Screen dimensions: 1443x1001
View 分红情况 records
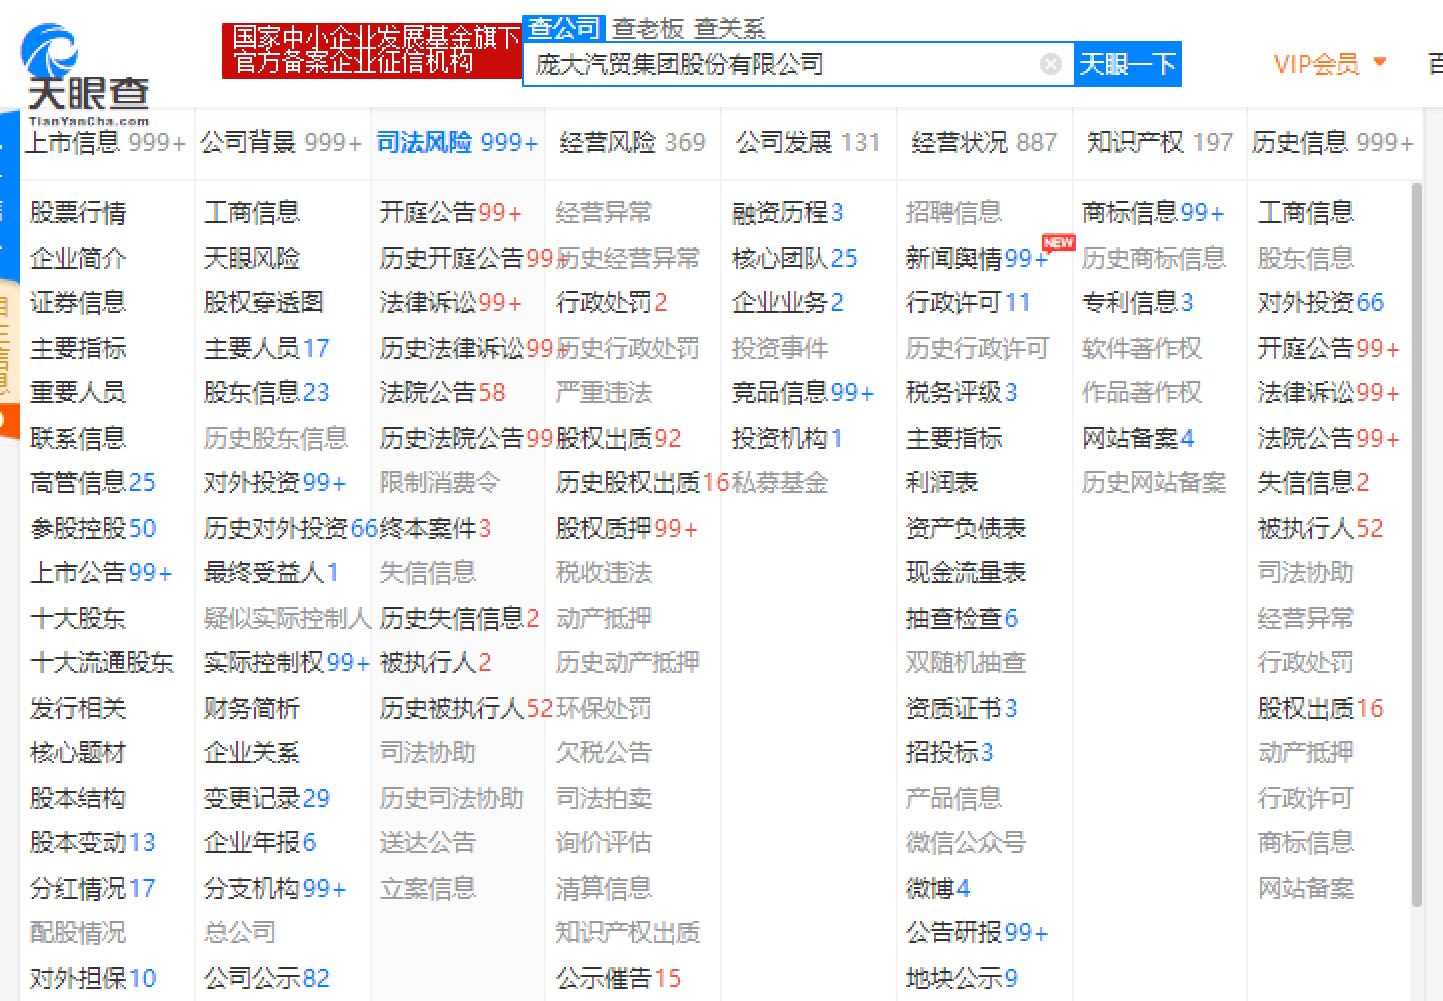click(x=93, y=888)
